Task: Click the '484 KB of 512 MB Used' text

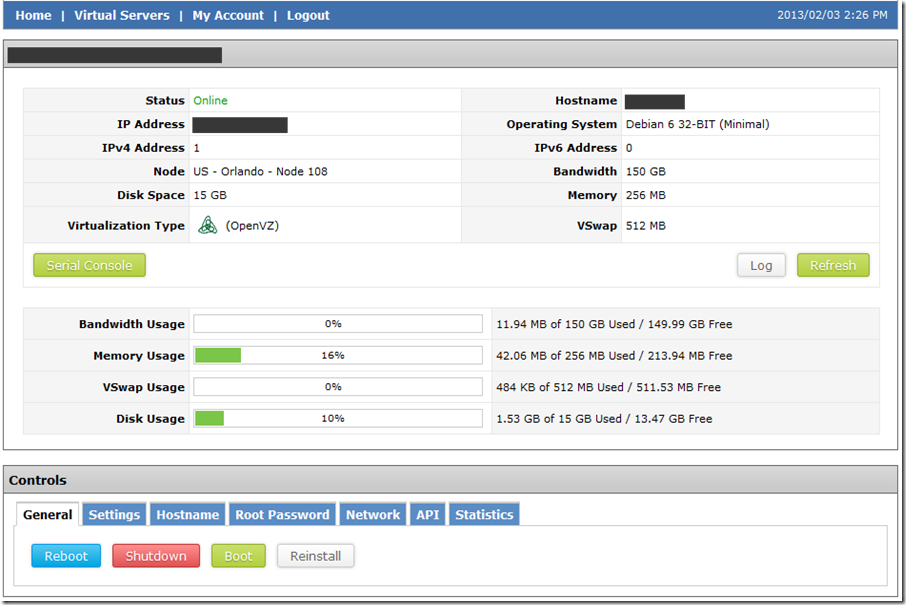Action: (560, 387)
